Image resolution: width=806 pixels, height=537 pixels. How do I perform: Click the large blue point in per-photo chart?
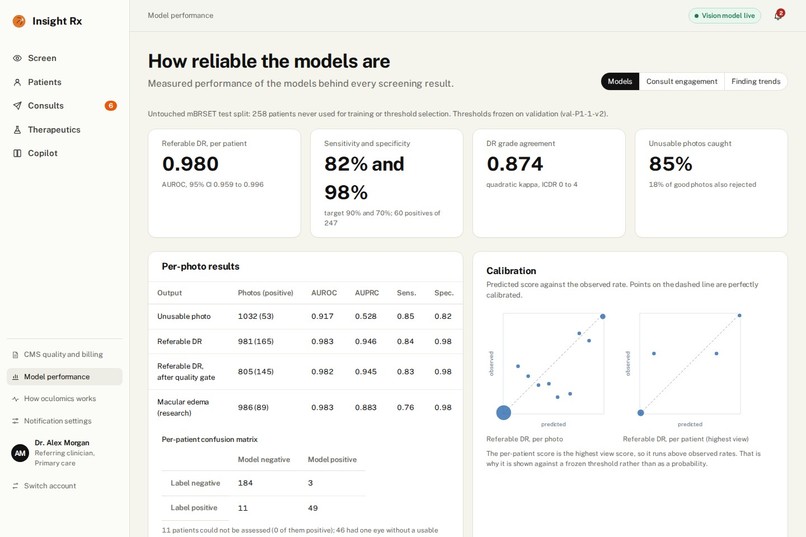[504, 413]
